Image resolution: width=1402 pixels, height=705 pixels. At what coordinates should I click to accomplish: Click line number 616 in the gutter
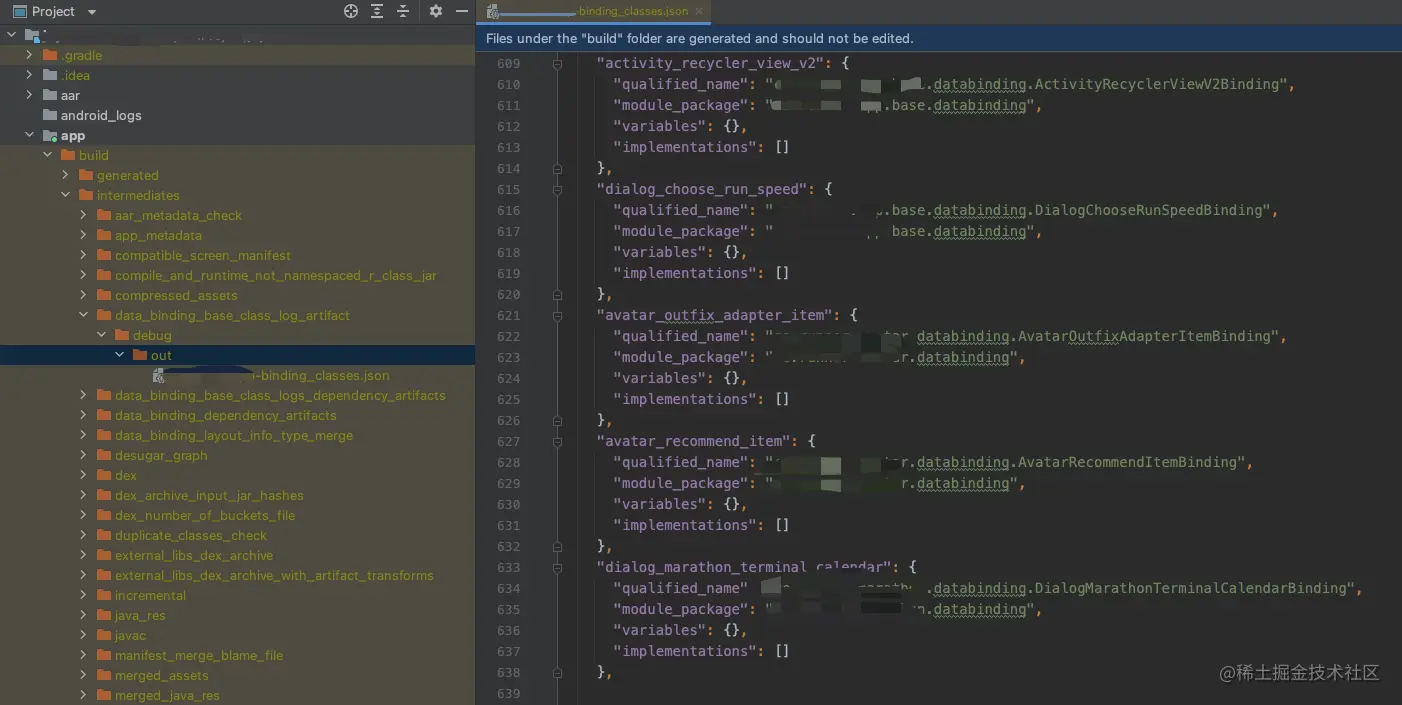[508, 210]
